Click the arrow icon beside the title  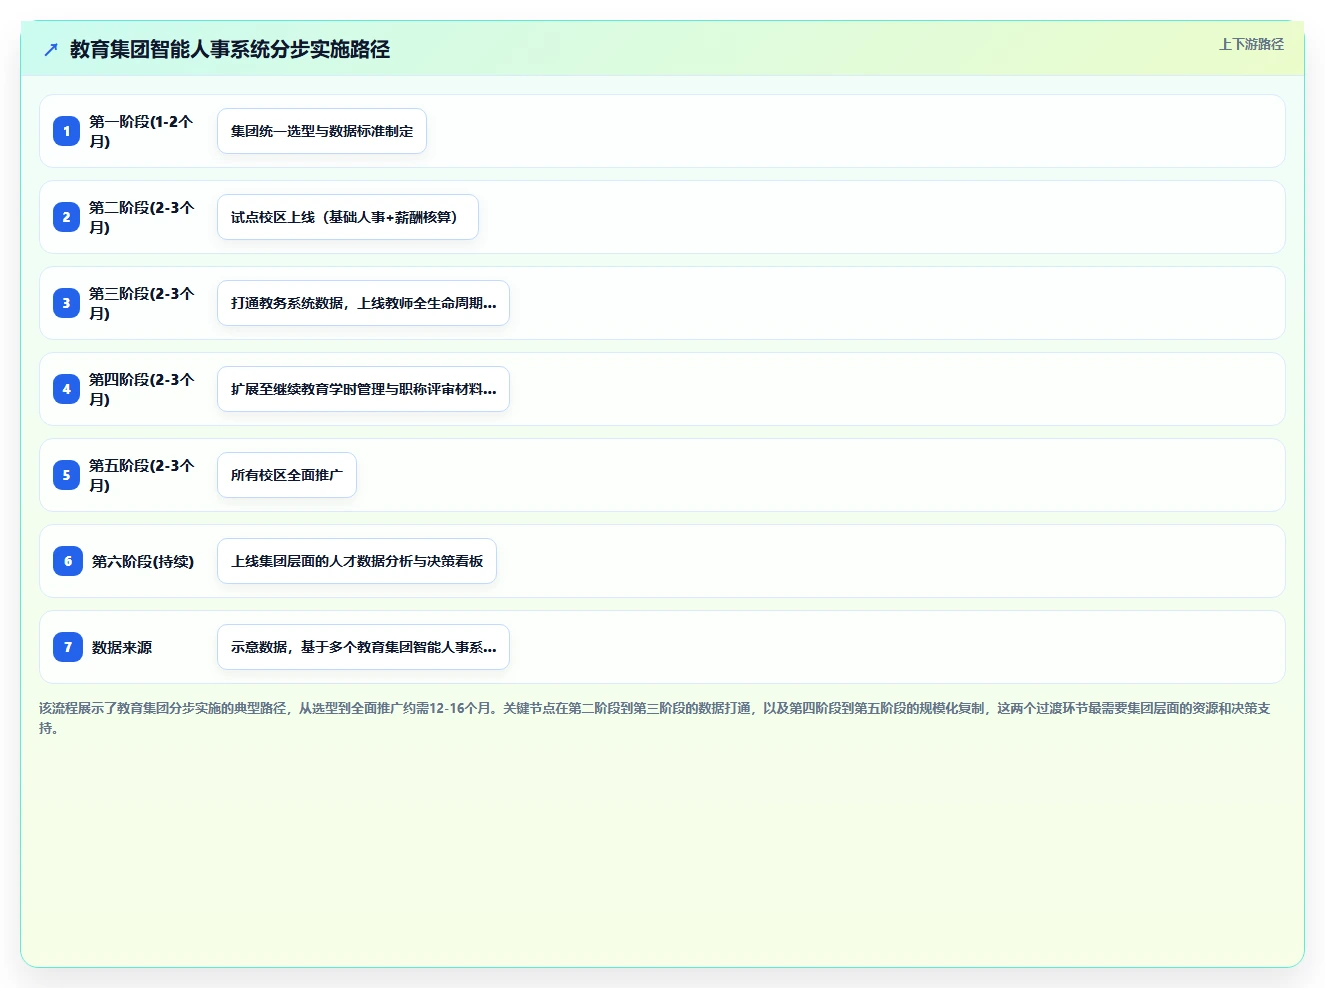(51, 49)
